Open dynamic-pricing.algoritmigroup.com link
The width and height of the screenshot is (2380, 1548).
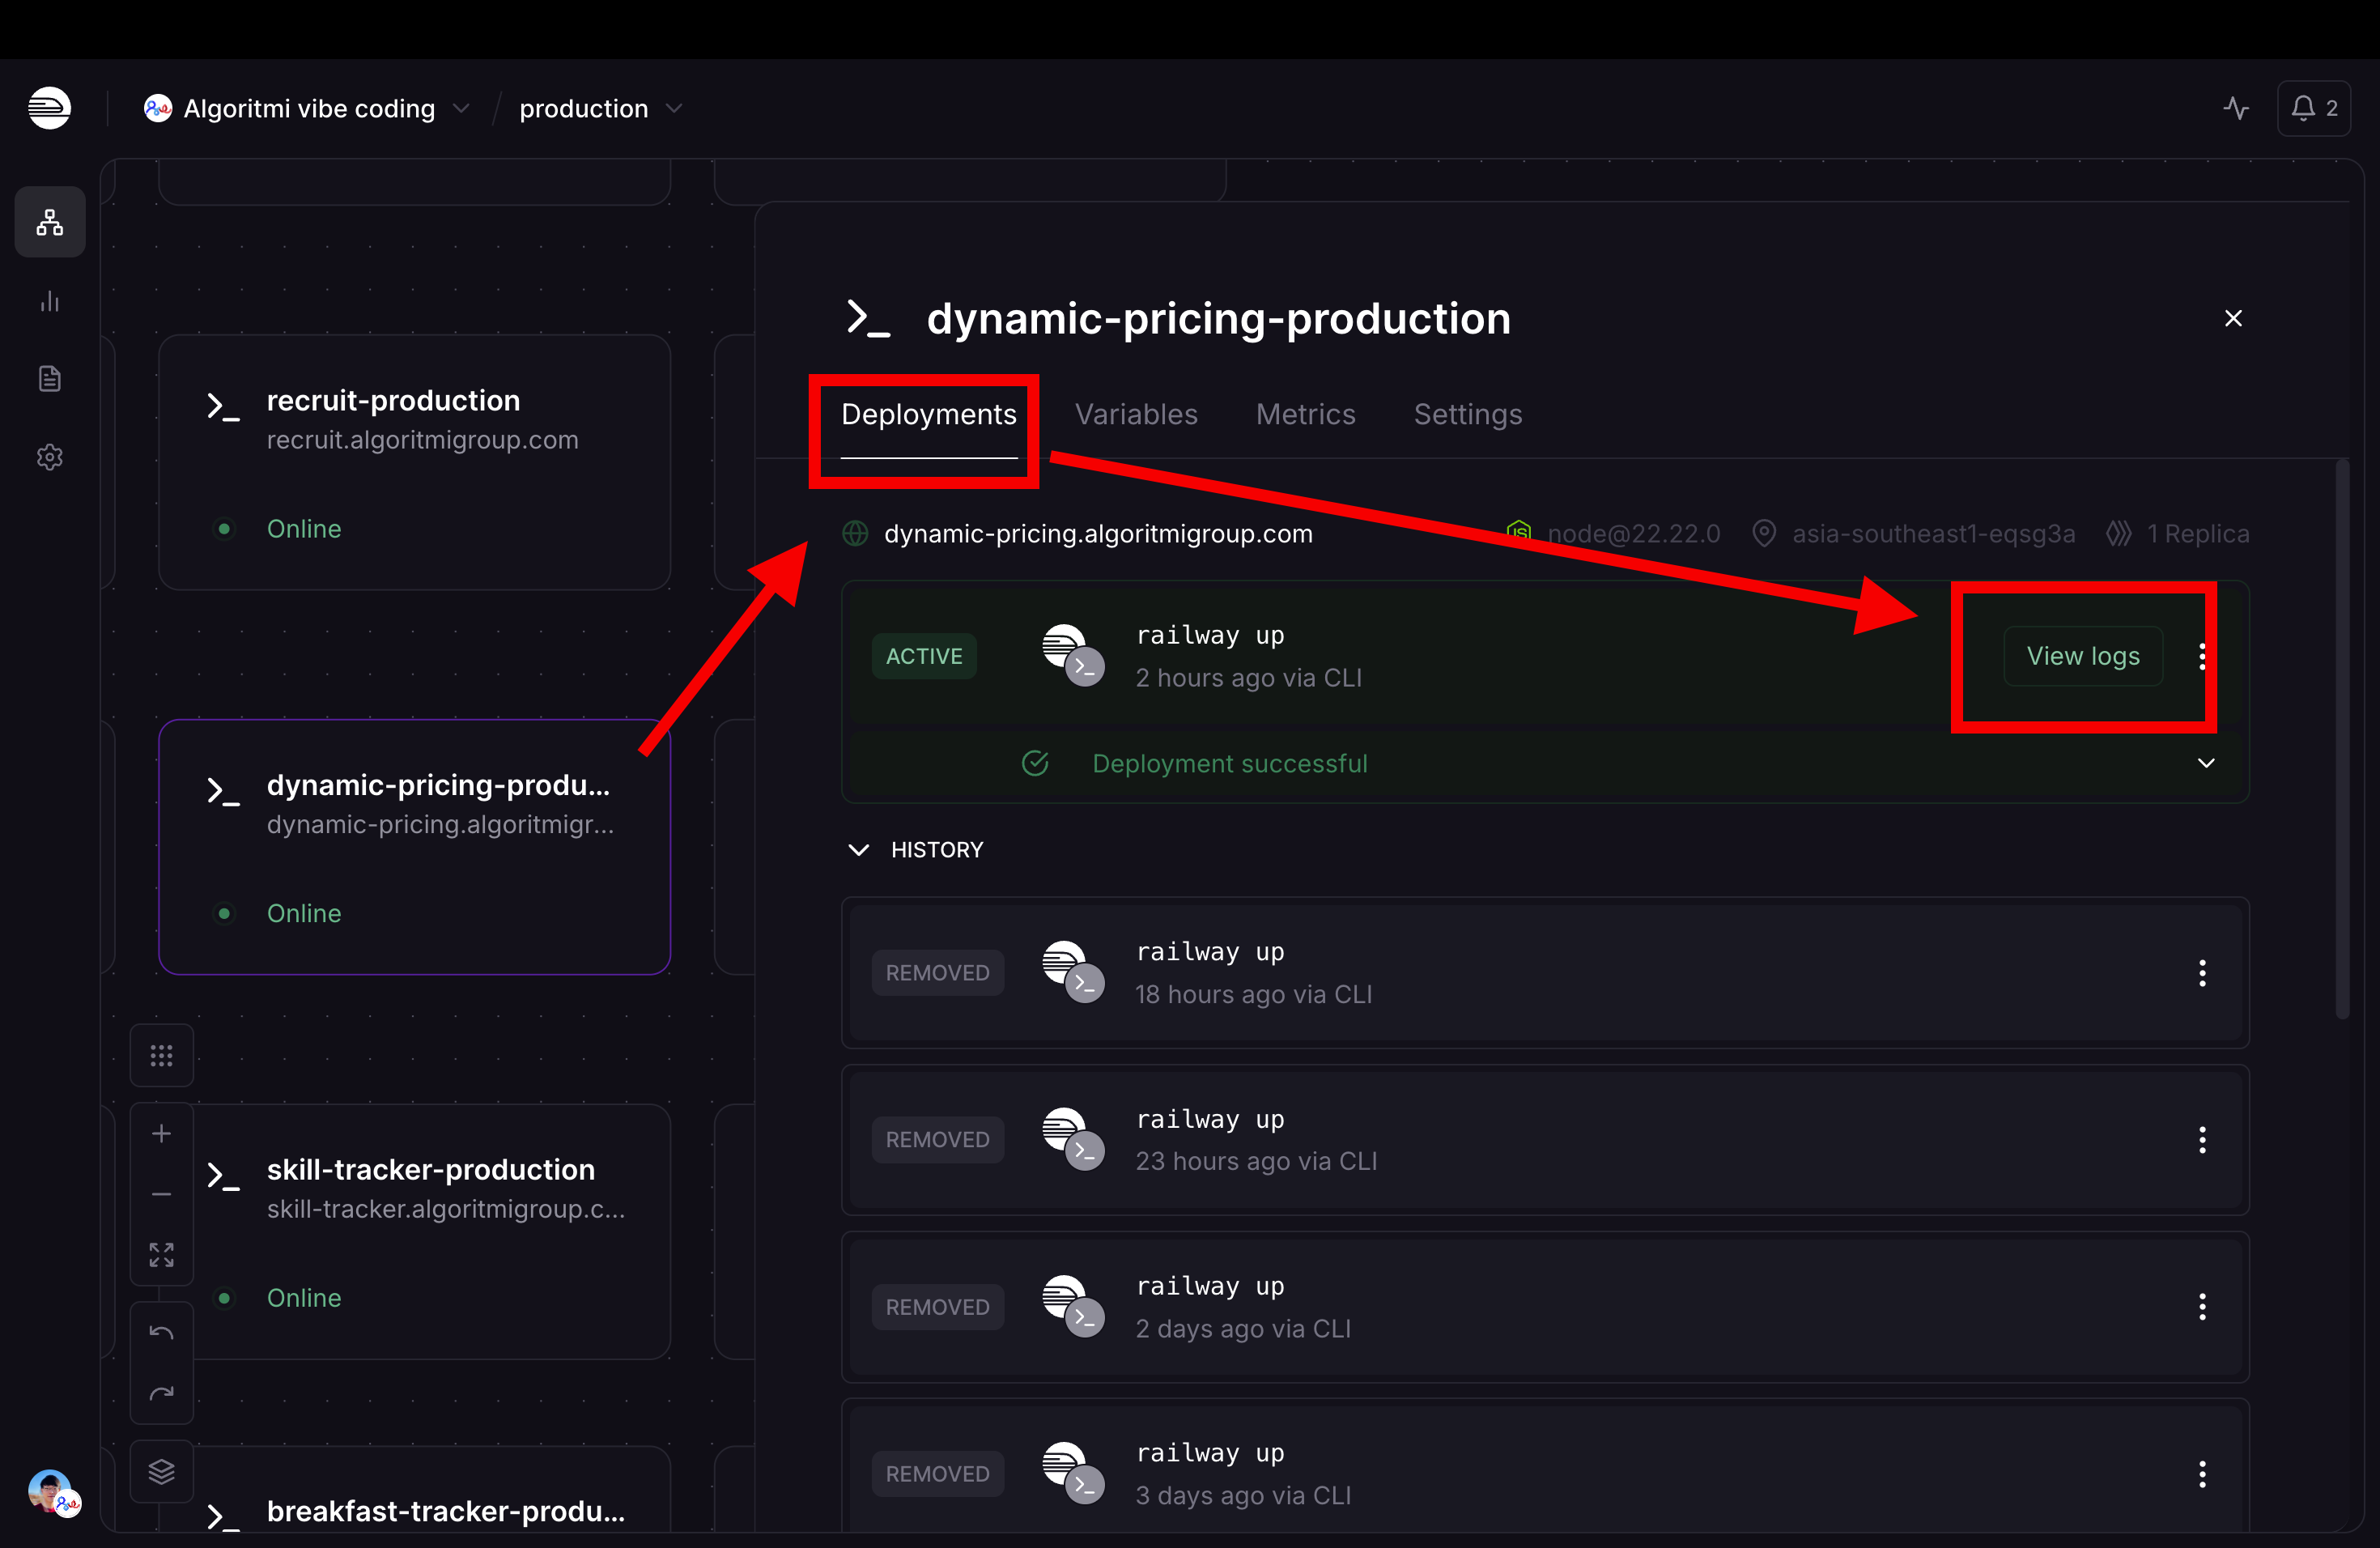tap(1097, 533)
